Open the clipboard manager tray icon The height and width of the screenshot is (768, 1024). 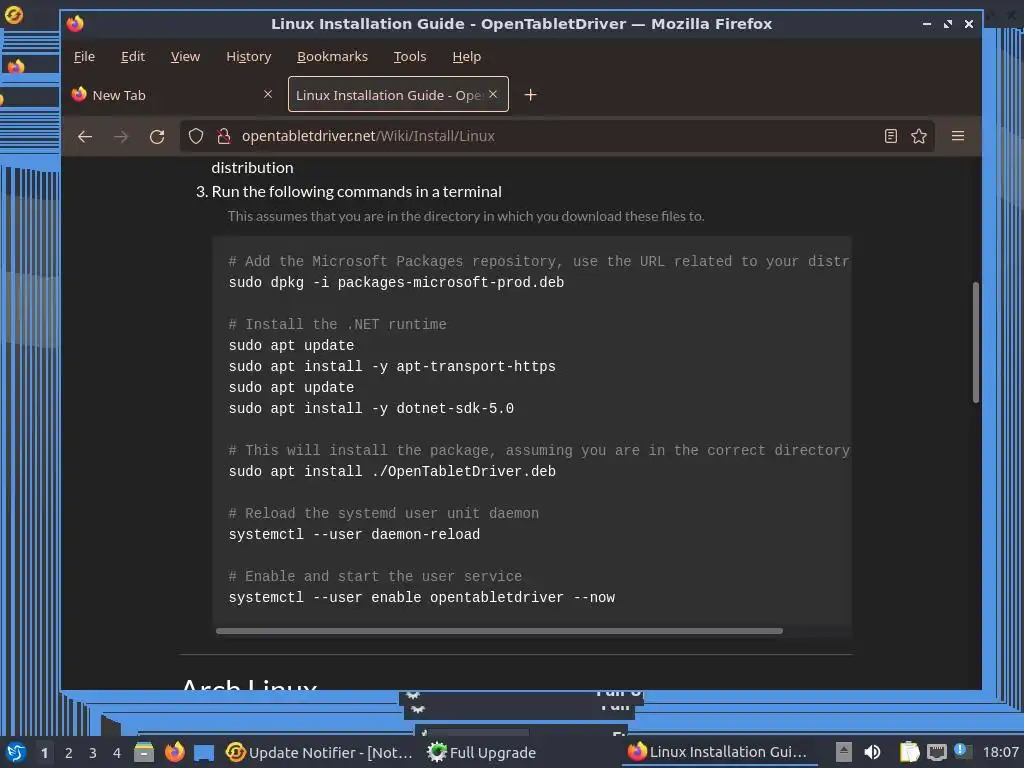pyautogui.click(x=909, y=752)
